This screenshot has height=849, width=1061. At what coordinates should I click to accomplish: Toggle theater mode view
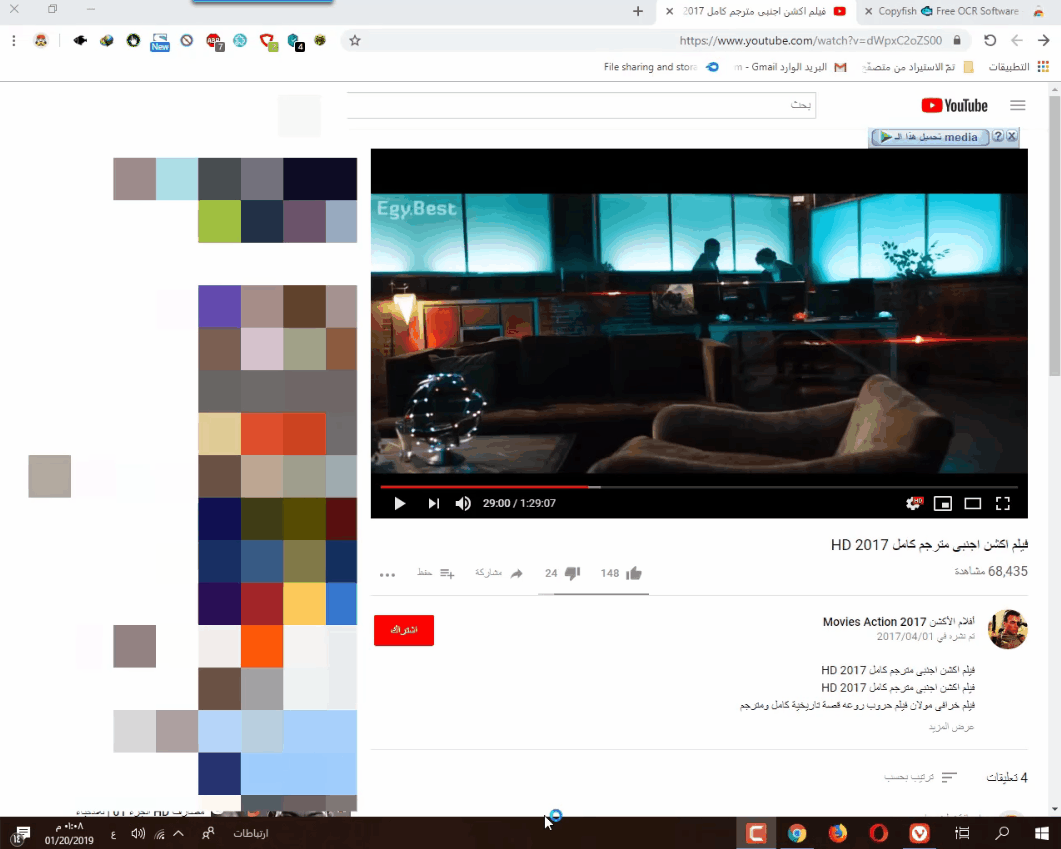click(972, 503)
